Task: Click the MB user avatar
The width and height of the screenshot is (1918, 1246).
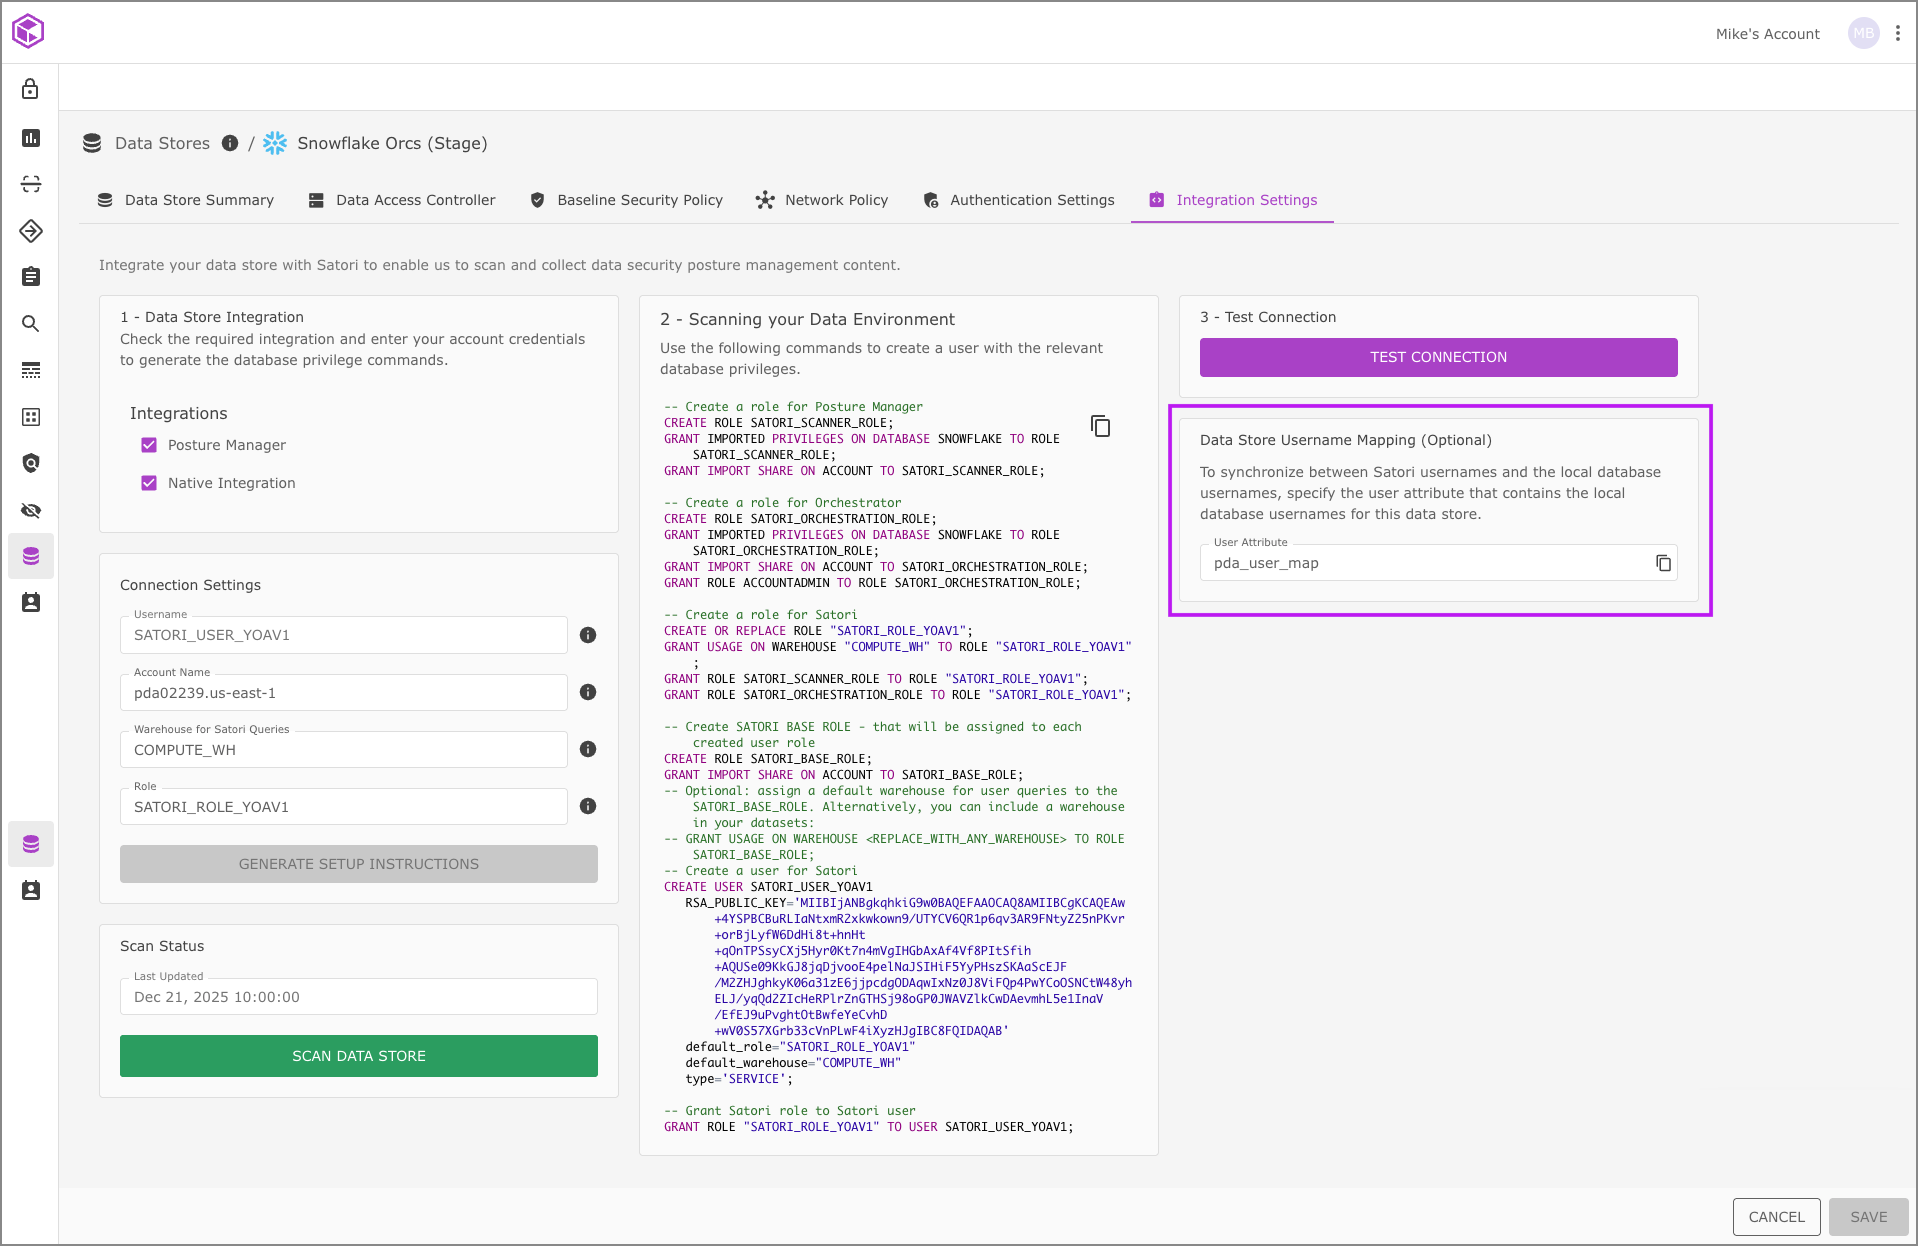Action: click(1863, 33)
